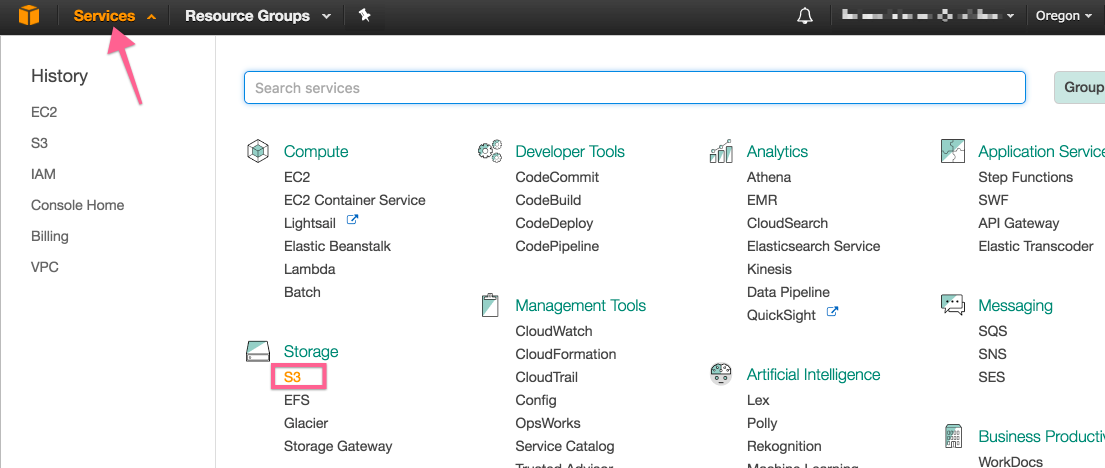1105x468 pixels.
Task: Open the blurred account name menu
Action: coord(927,16)
